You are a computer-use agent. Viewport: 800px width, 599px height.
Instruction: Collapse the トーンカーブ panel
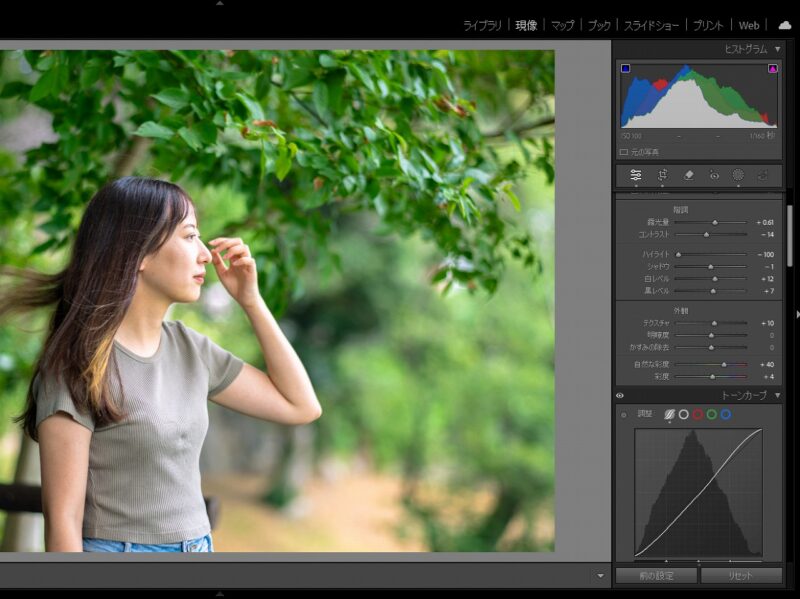point(777,396)
